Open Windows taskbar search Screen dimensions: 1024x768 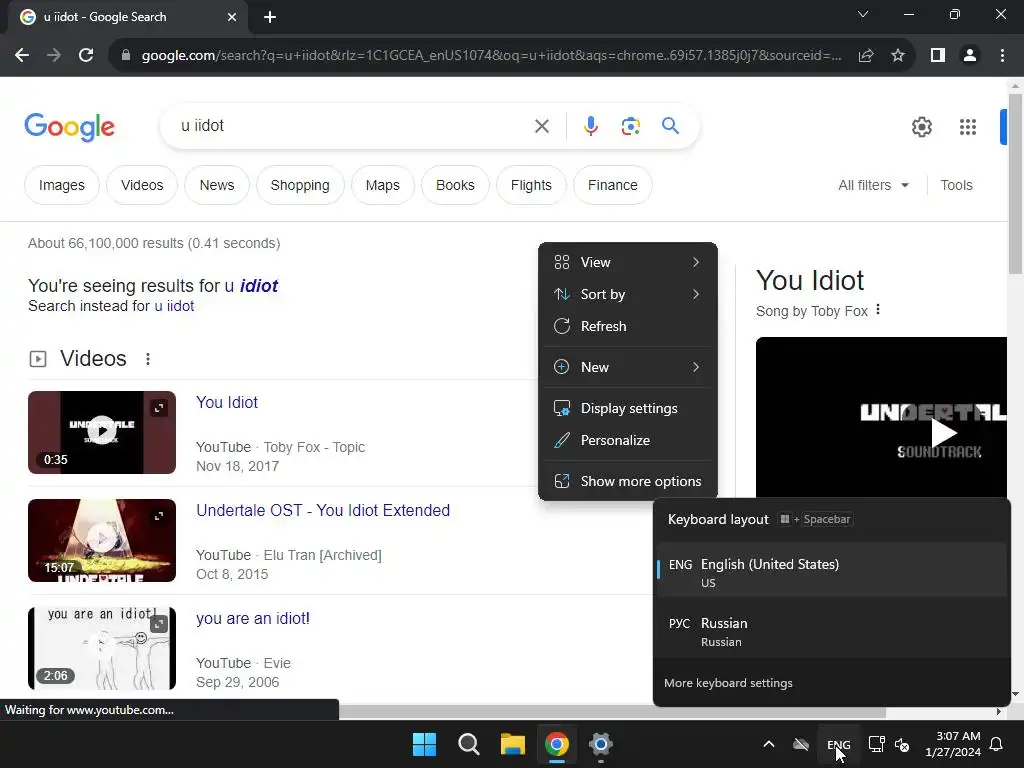[x=469, y=744]
